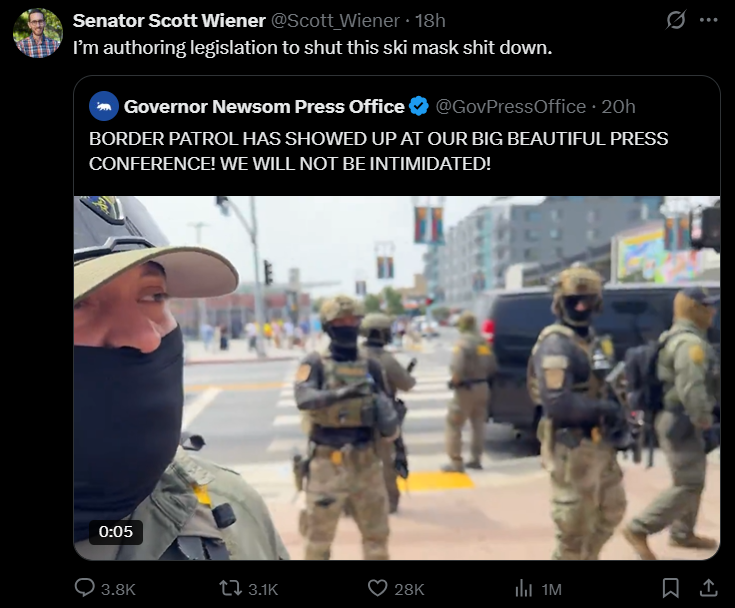
Task: Open Governor Newsom Press Office avatar
Action: click(104, 106)
